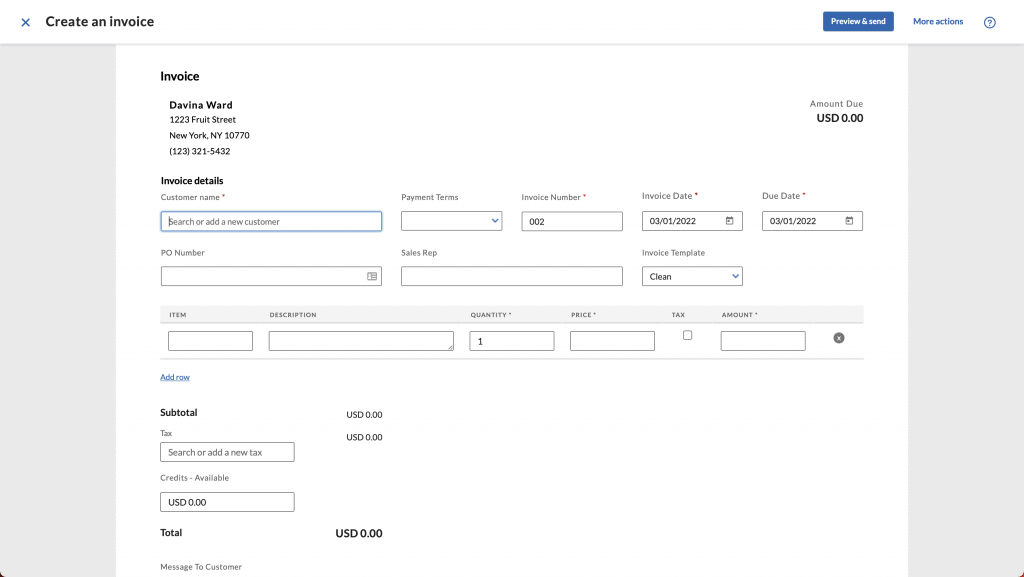The height and width of the screenshot is (577, 1024).
Task: Click the Add row link
Action: [175, 377]
